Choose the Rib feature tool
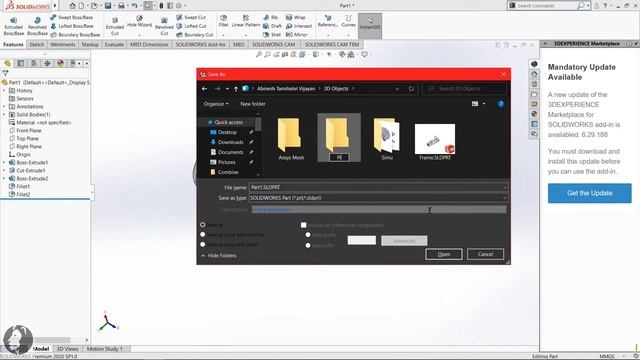 coord(270,18)
